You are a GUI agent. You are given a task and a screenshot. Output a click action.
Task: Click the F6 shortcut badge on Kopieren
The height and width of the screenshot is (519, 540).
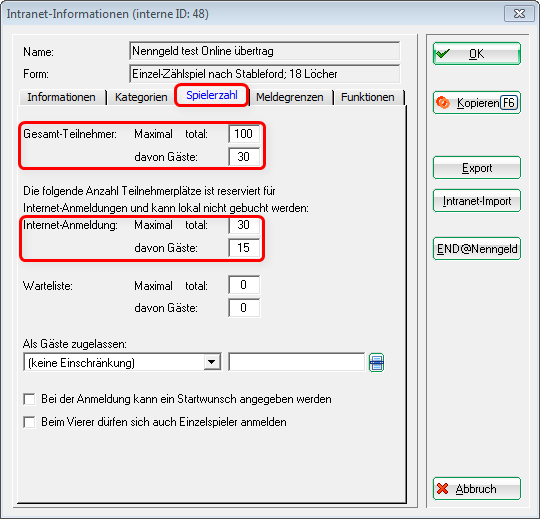tap(509, 103)
